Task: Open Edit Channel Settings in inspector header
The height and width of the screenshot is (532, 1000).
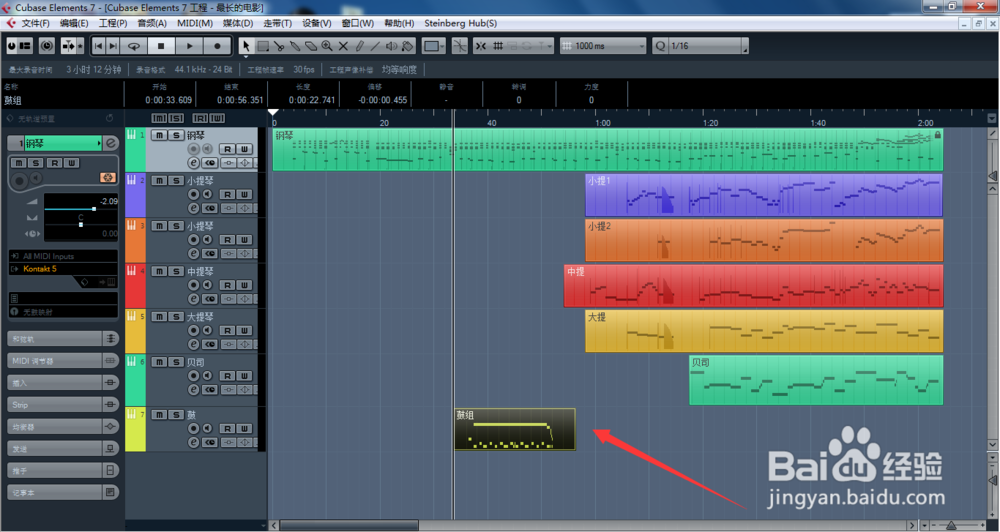Action: [x=110, y=144]
